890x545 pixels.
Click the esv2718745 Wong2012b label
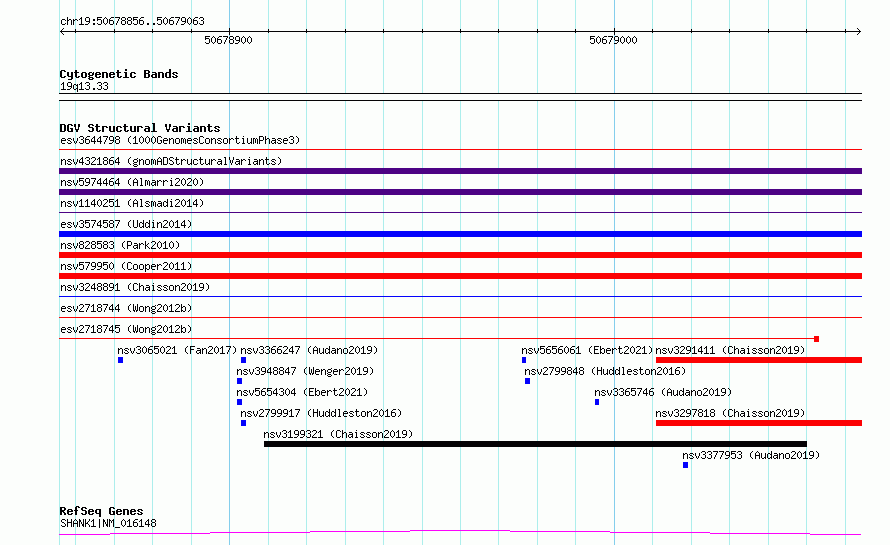point(127,329)
